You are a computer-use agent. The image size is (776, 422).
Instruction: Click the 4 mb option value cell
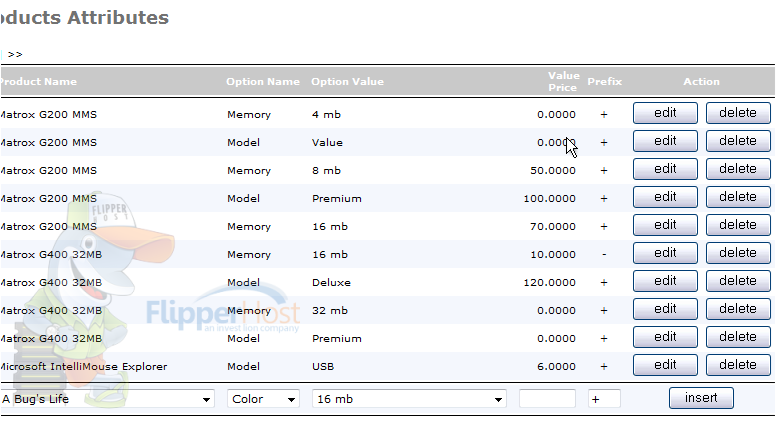[326, 115]
